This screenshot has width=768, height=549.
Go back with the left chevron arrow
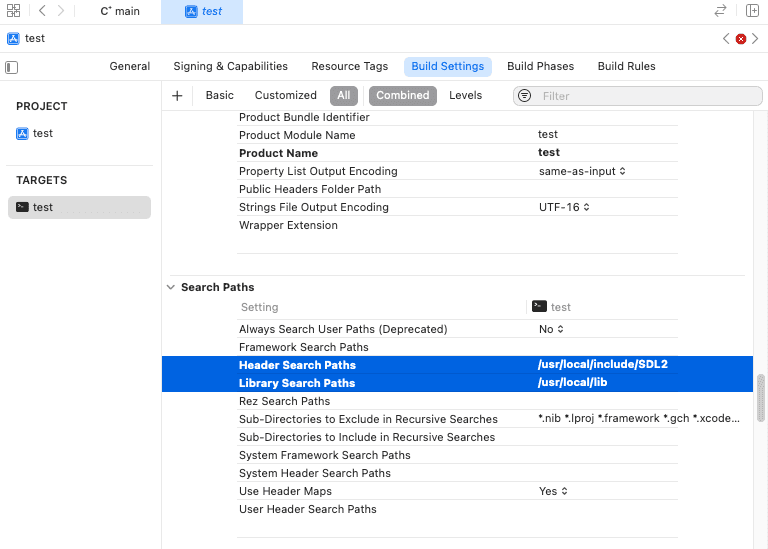tap(42, 11)
